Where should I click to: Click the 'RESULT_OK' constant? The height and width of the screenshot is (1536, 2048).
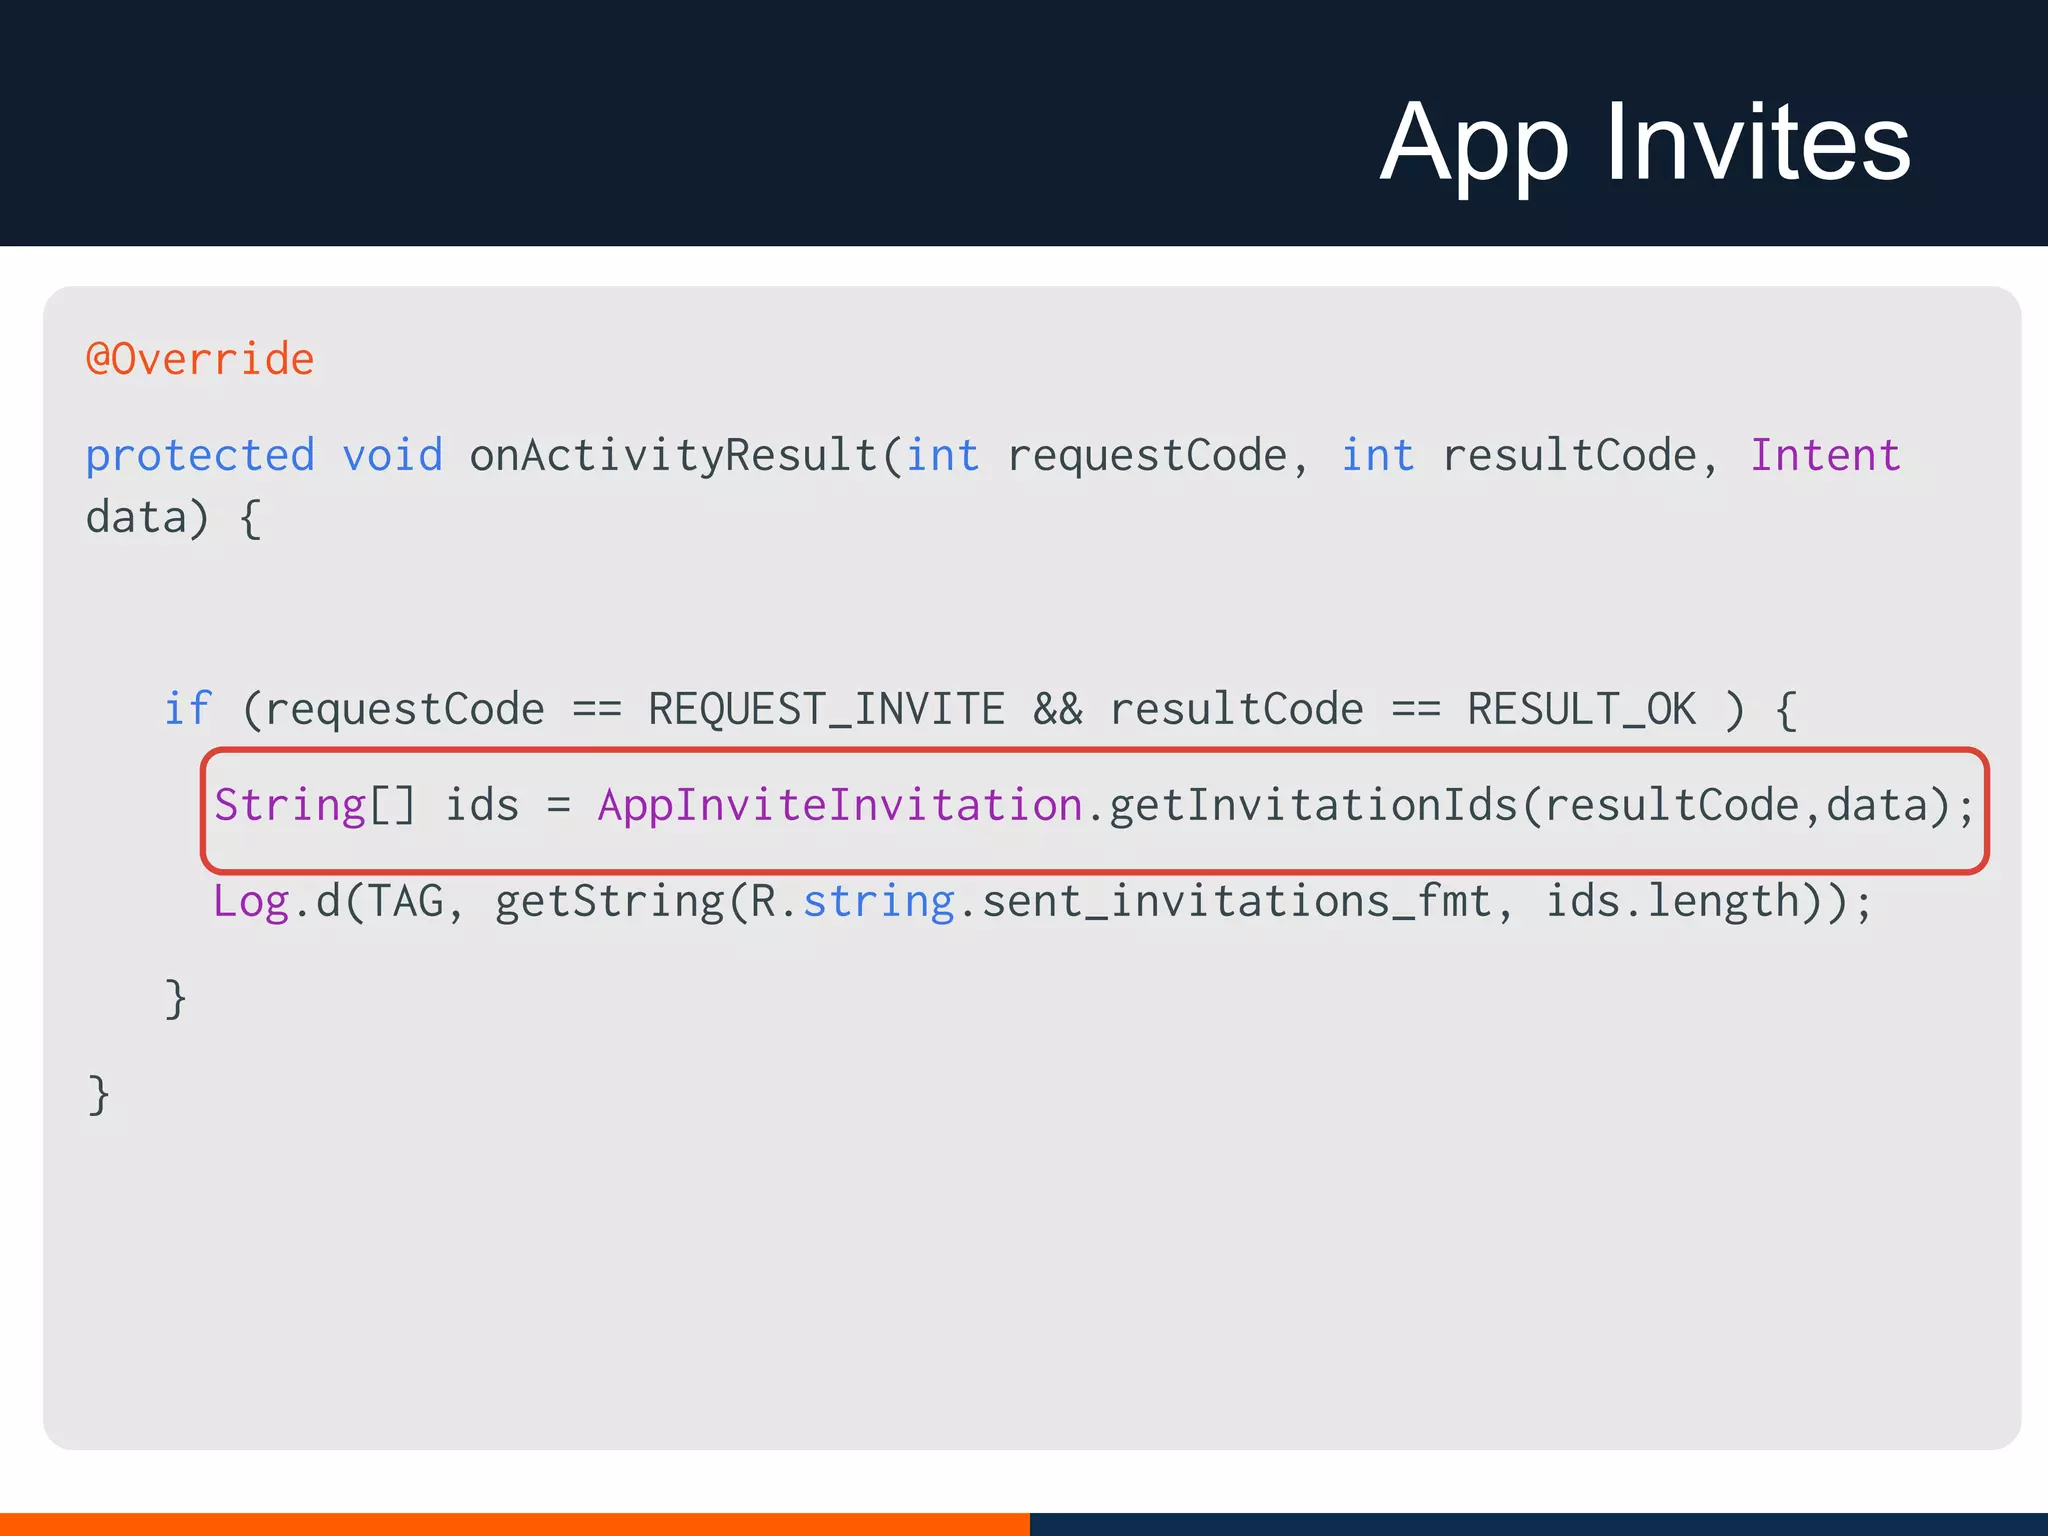1582,710
